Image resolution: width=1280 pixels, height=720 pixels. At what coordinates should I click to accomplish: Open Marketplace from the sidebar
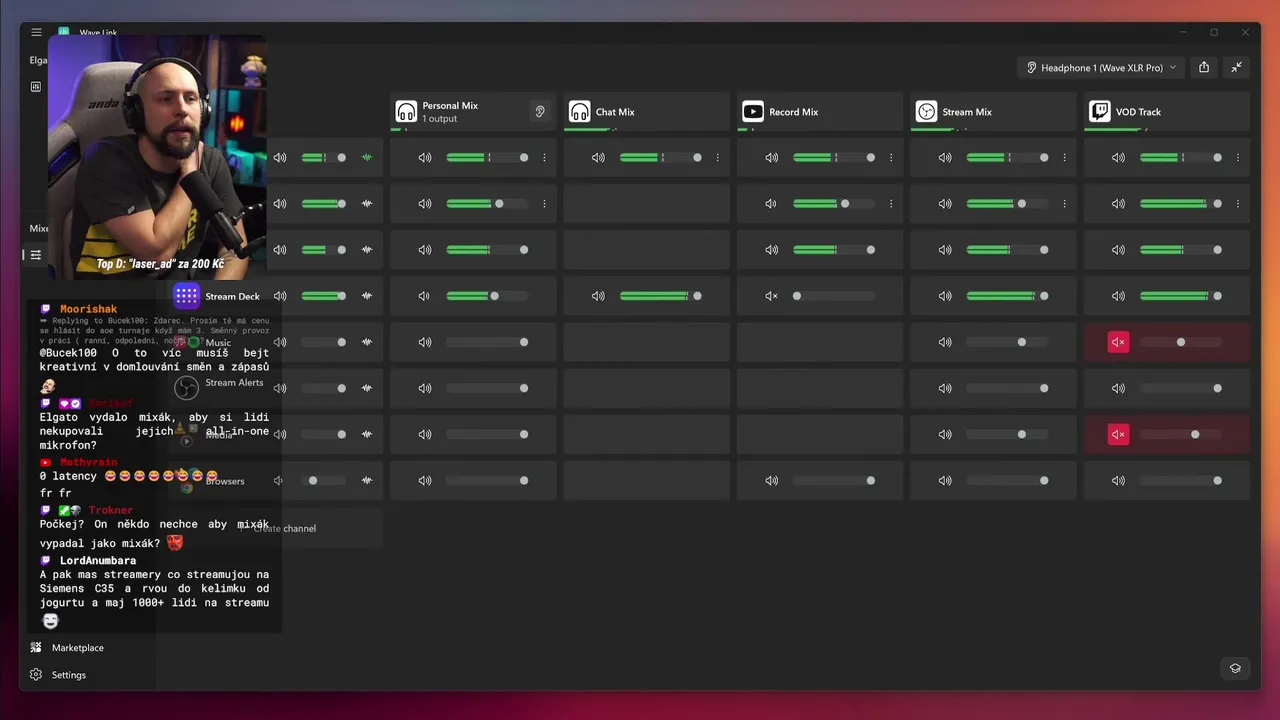(78, 647)
